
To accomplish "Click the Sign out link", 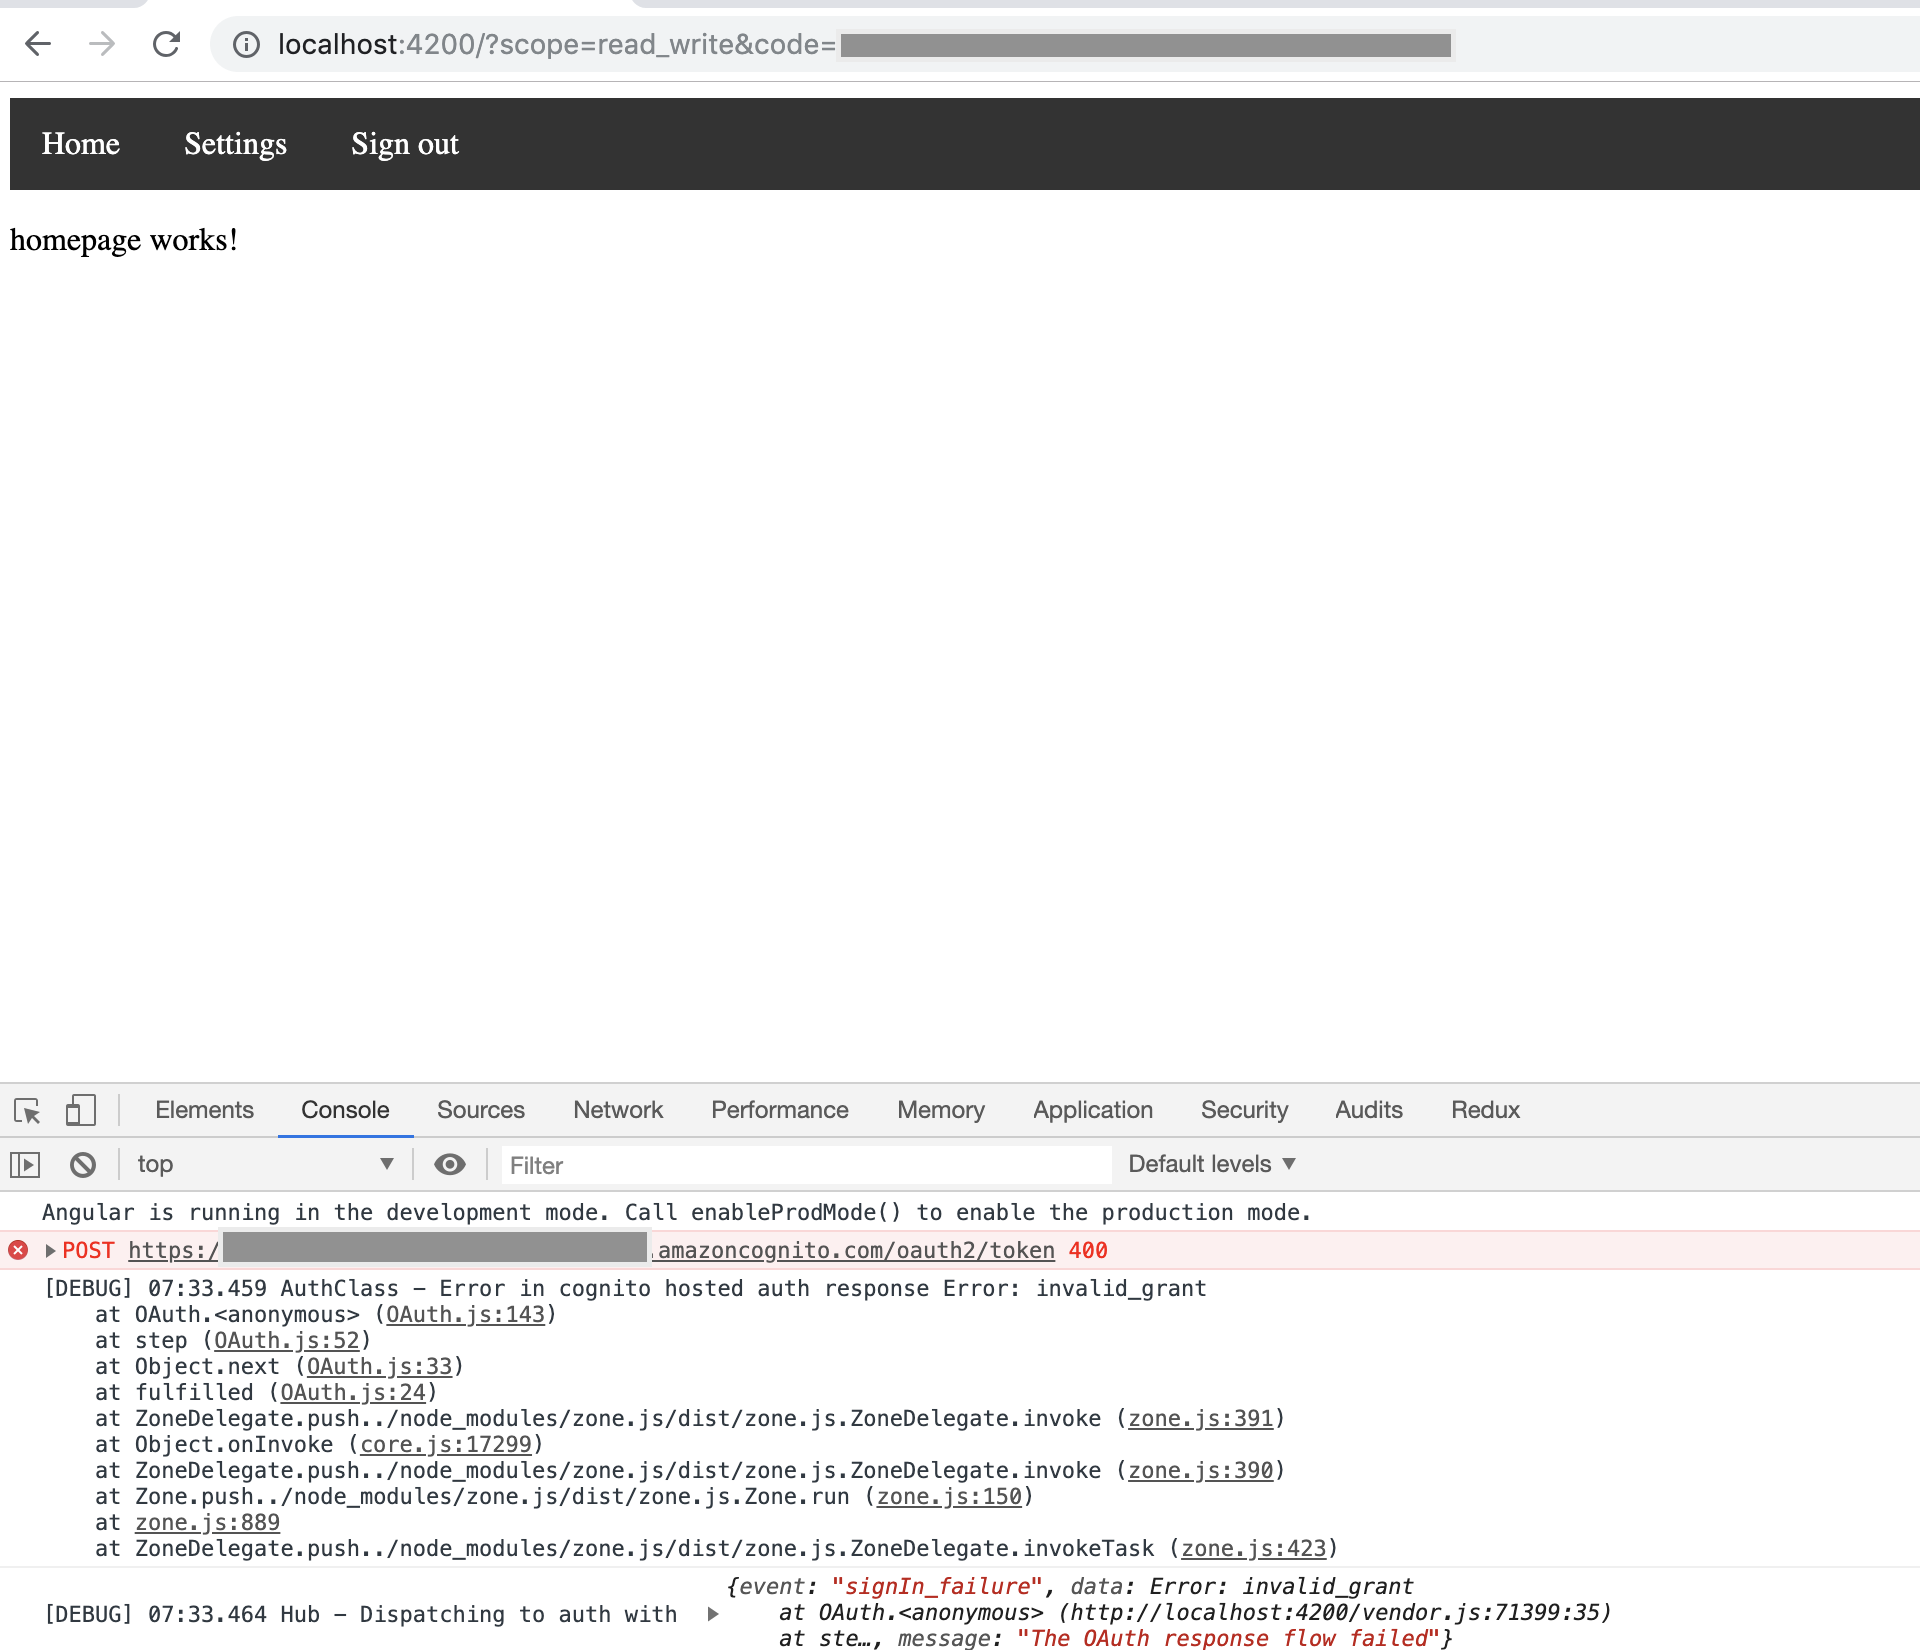I will [404, 144].
